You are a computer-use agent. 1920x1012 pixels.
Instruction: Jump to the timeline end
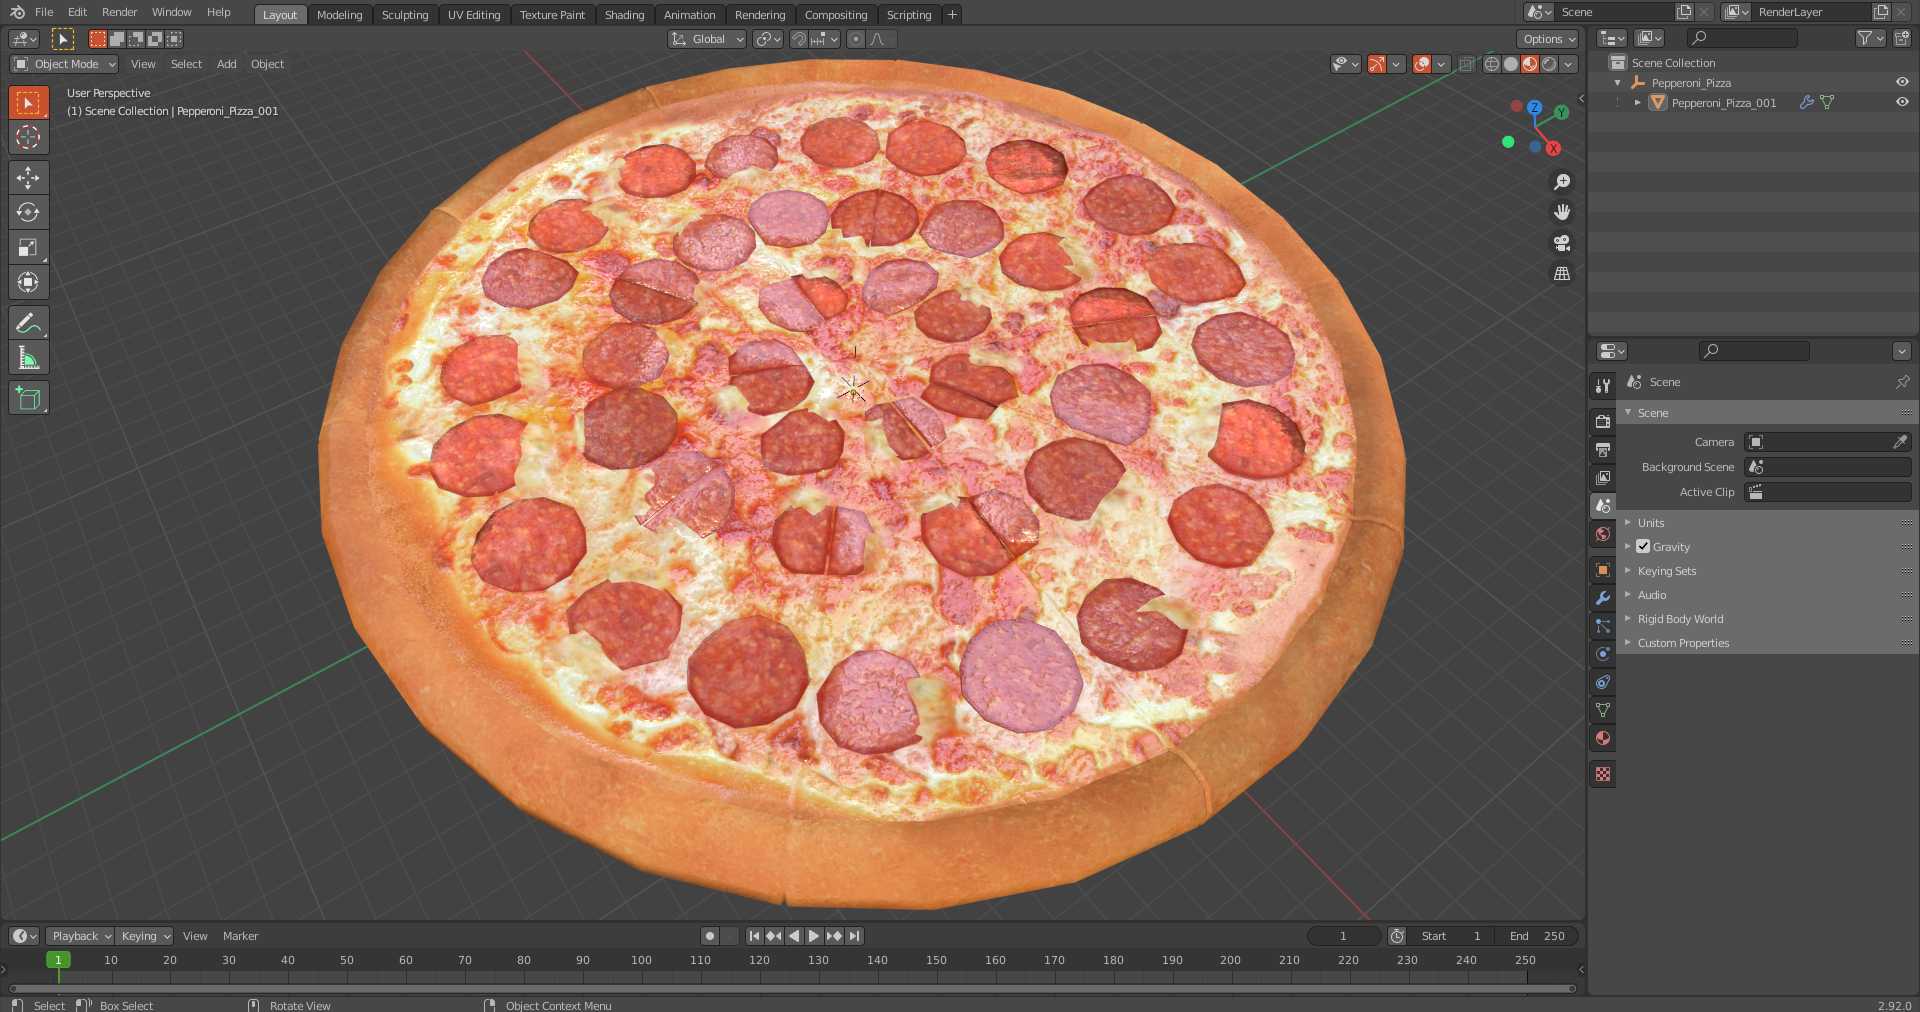point(854,936)
